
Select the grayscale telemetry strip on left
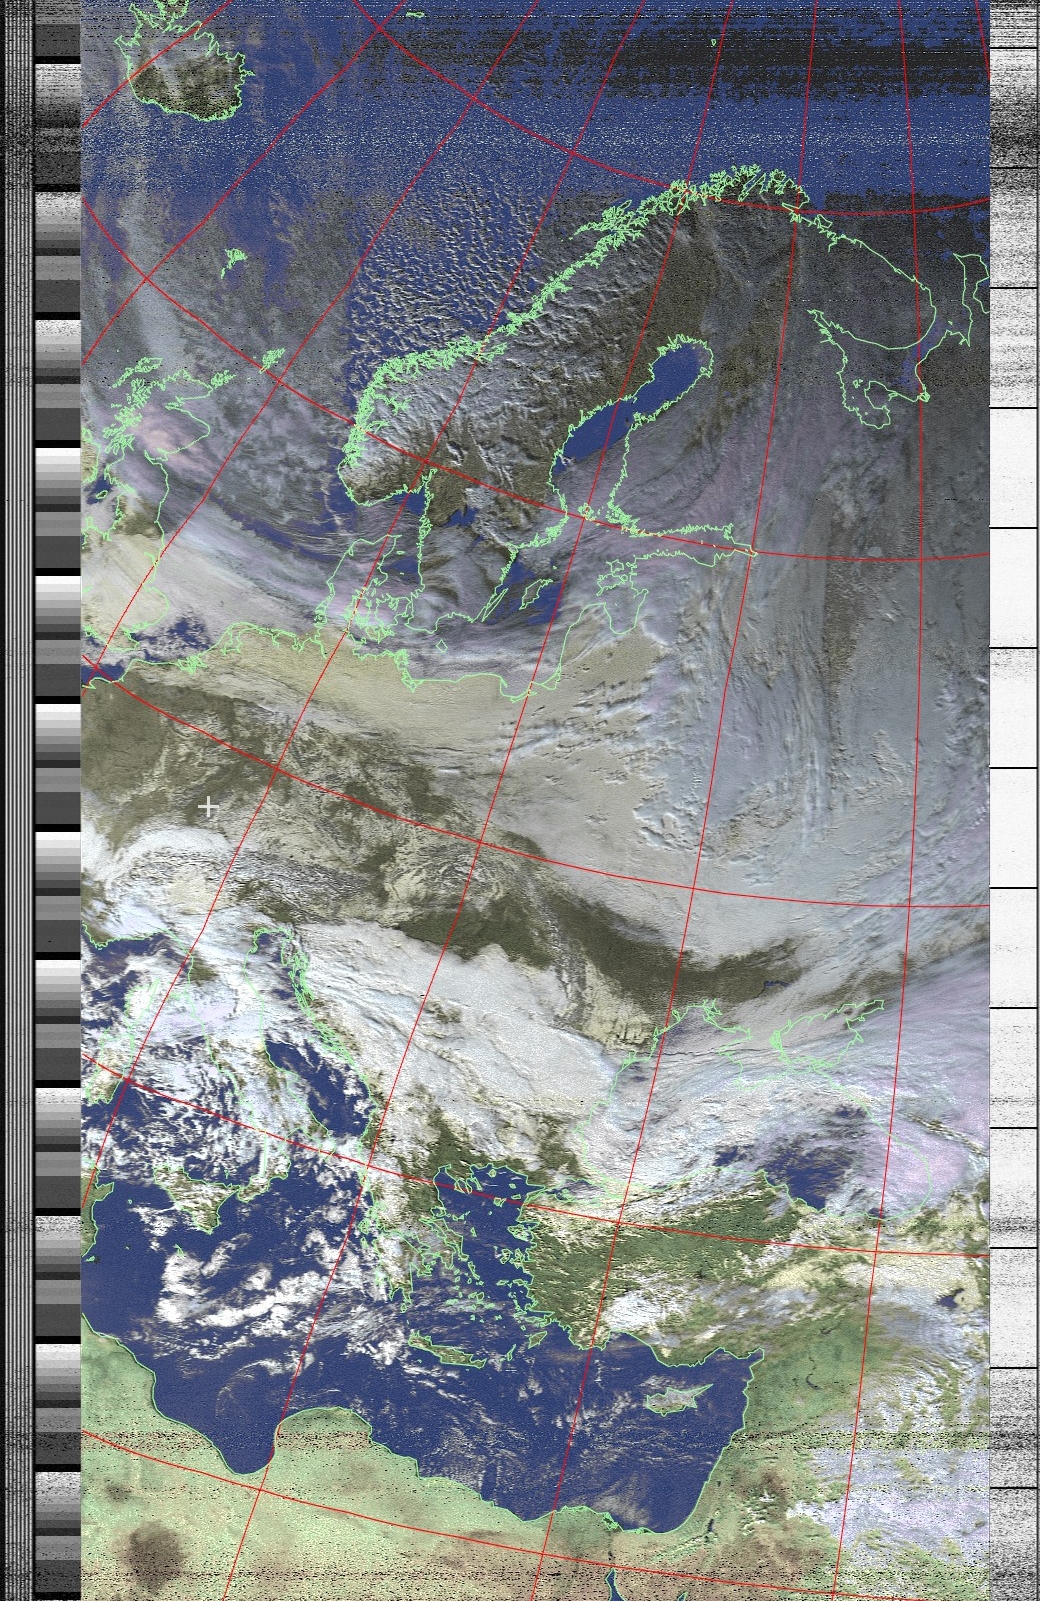coord(57,800)
